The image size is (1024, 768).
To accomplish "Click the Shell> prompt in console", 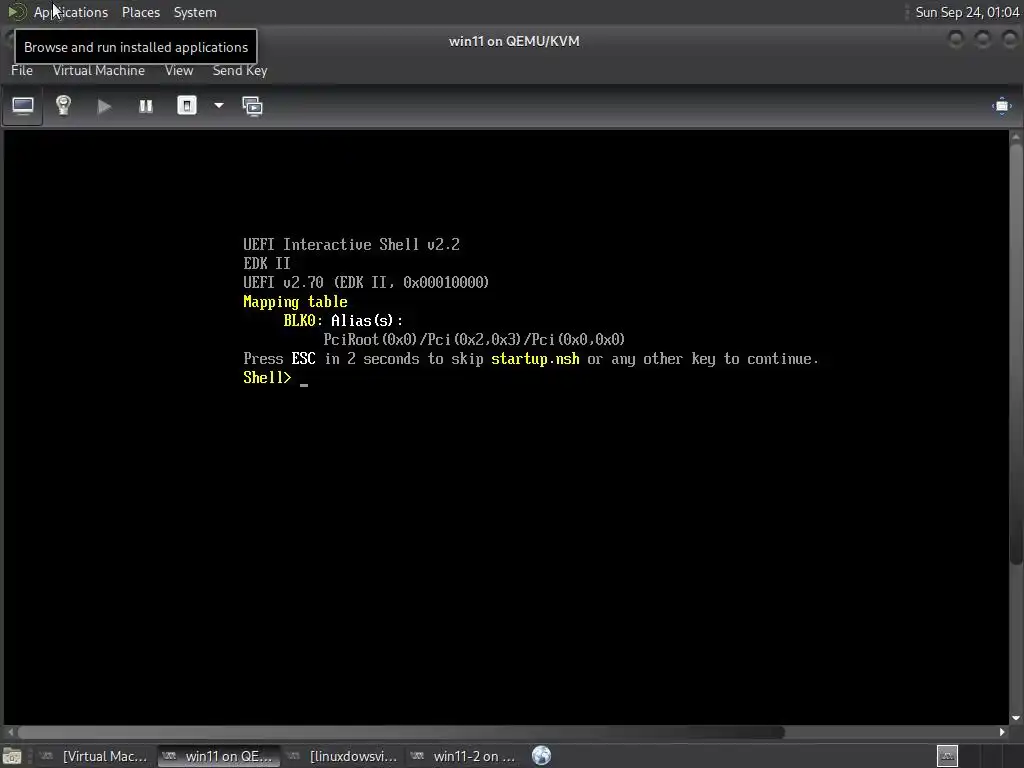I will (x=267, y=377).
